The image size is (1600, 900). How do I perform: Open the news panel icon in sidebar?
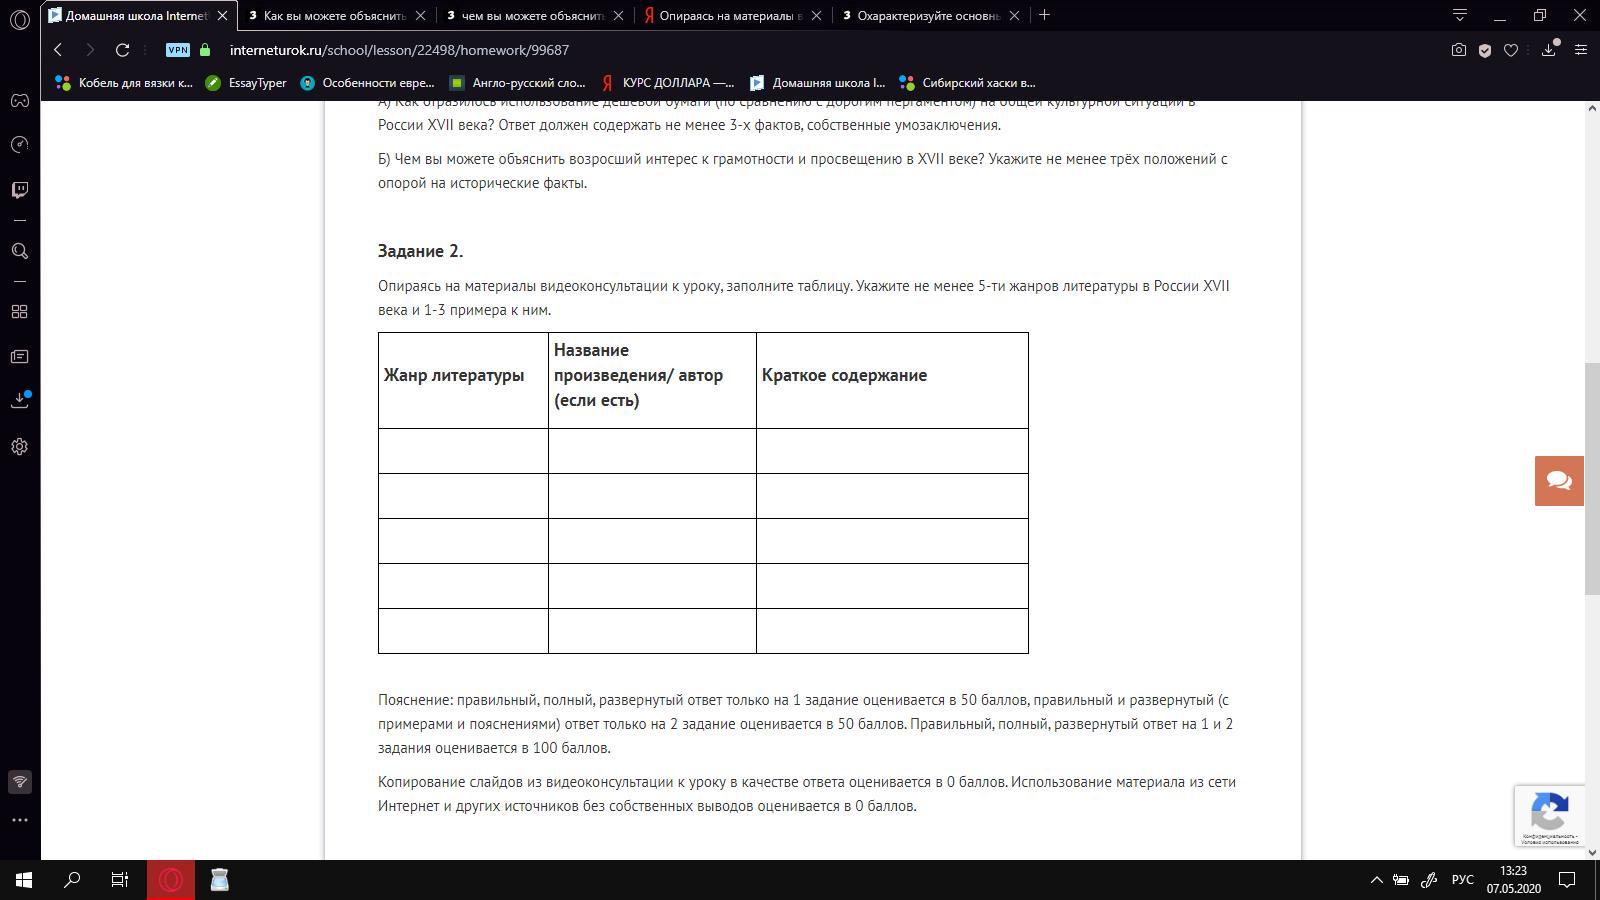coord(20,357)
